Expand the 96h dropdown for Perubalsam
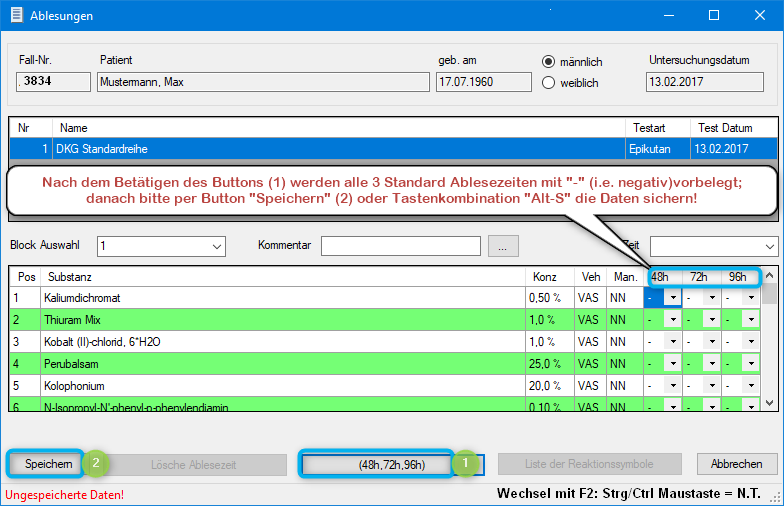The height and width of the screenshot is (506, 784). pos(750,363)
